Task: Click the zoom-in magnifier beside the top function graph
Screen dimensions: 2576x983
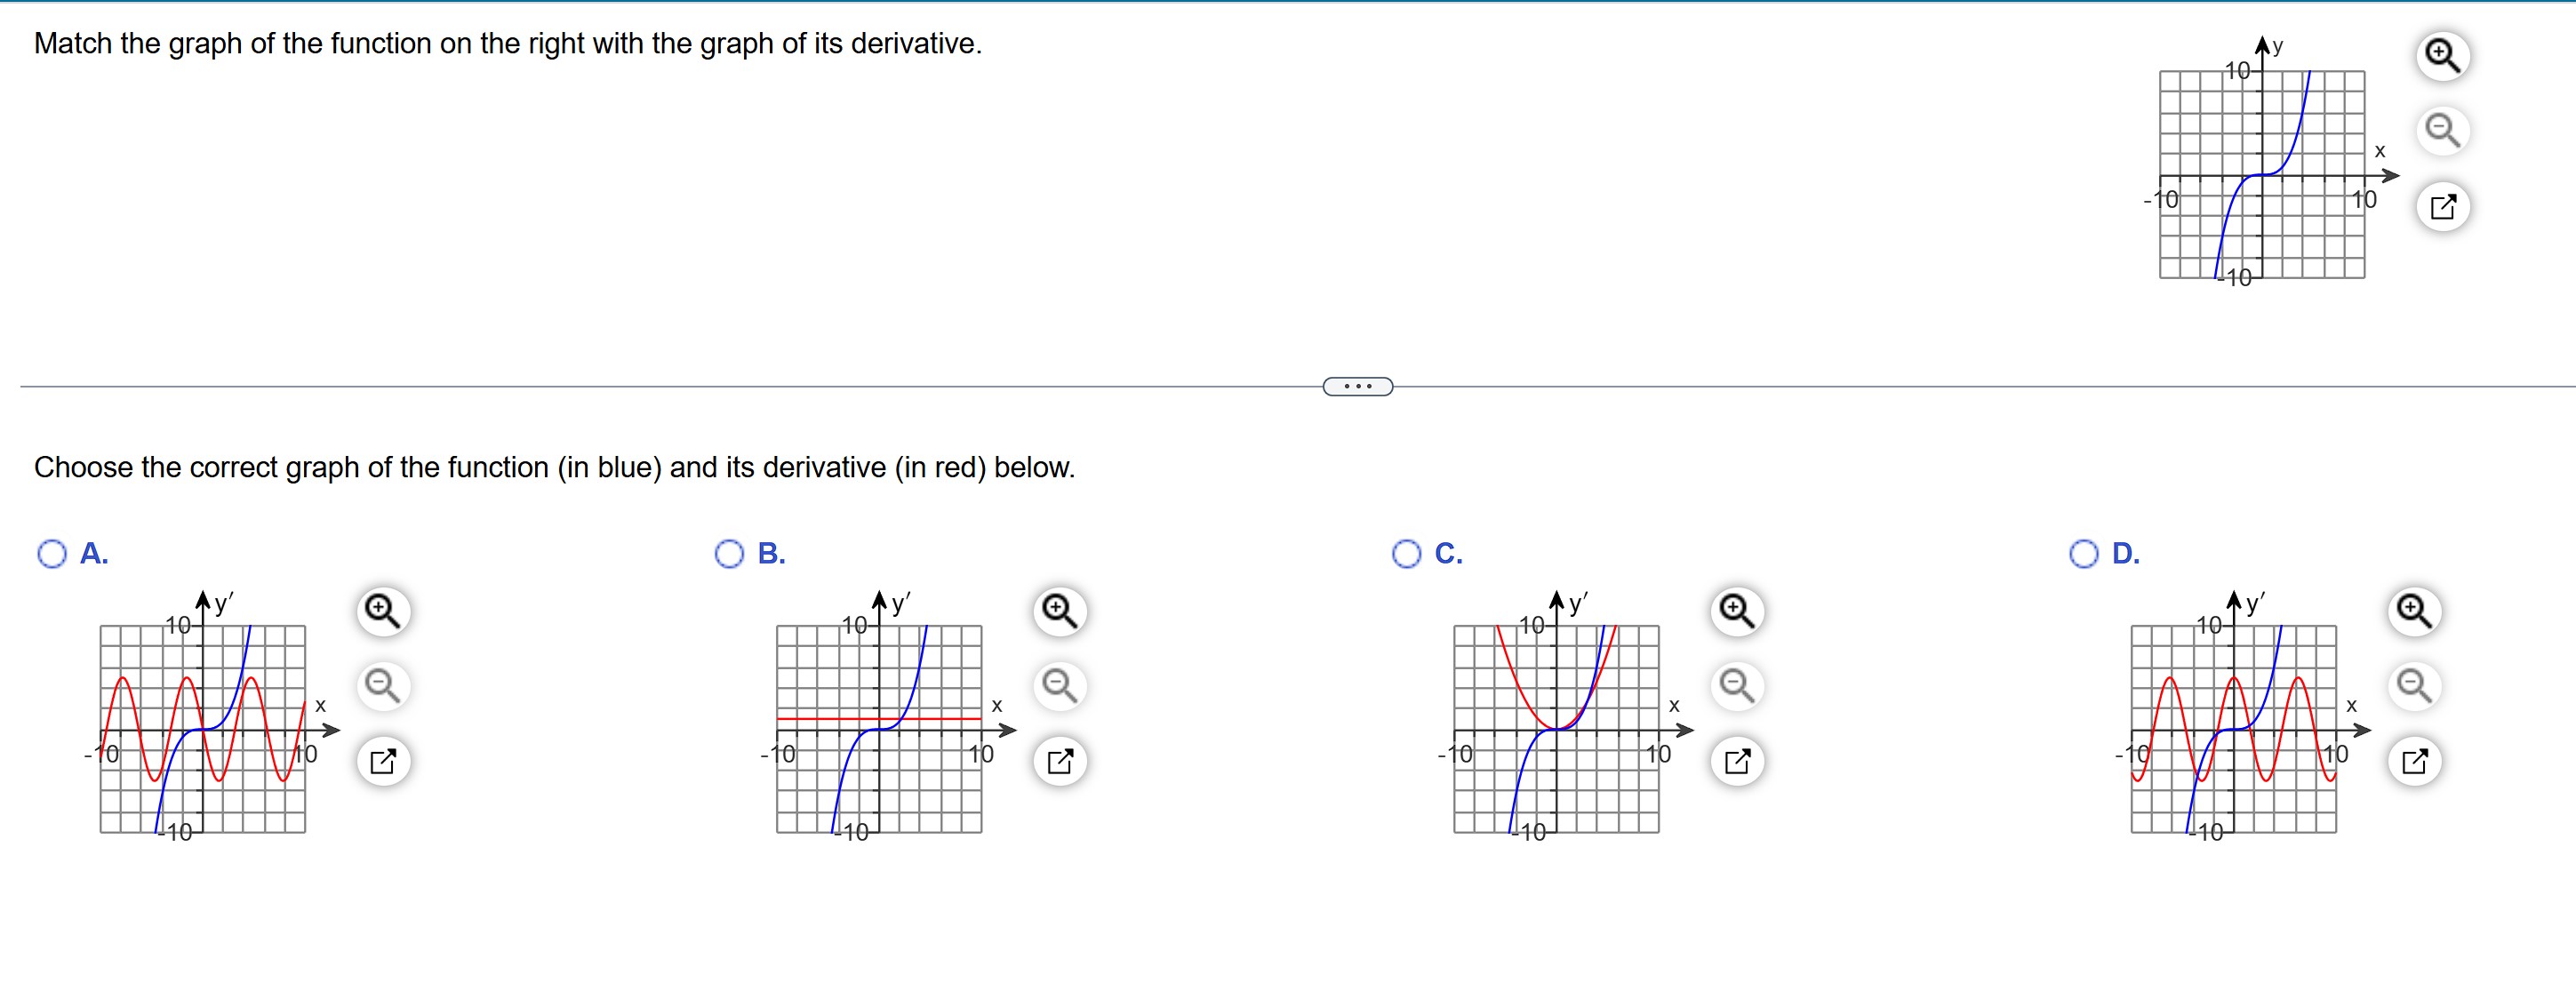Action: click(2444, 57)
